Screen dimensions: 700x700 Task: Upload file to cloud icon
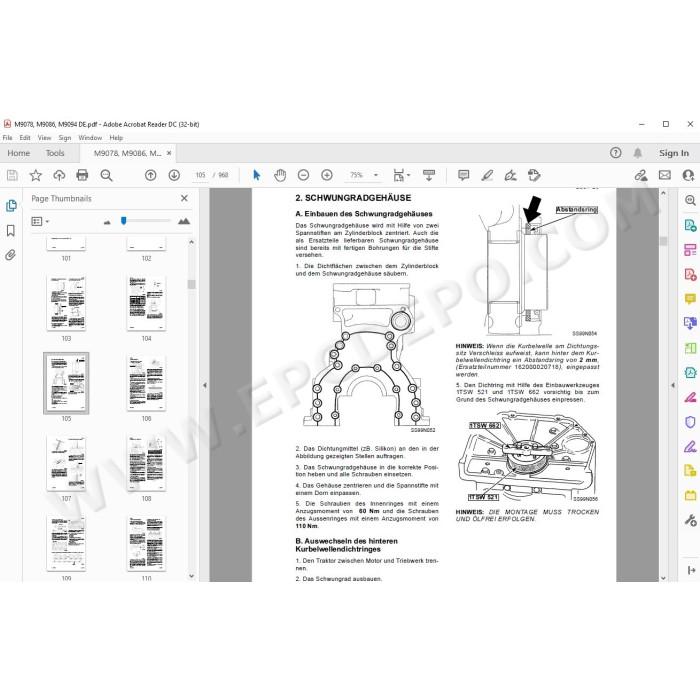59,175
